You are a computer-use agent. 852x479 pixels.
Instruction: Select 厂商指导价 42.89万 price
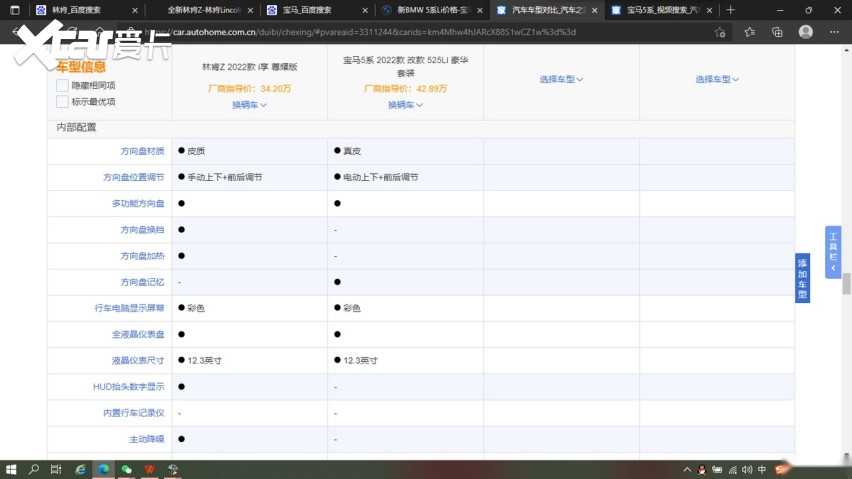pos(405,89)
